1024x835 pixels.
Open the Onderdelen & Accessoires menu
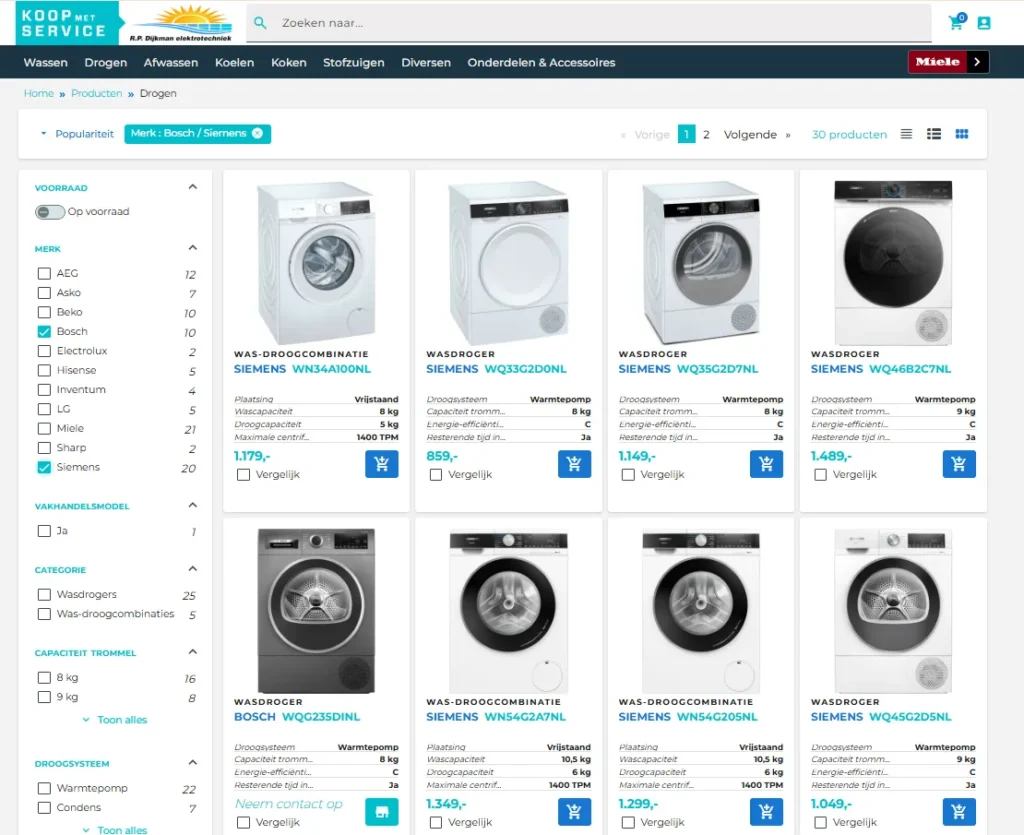(541, 63)
